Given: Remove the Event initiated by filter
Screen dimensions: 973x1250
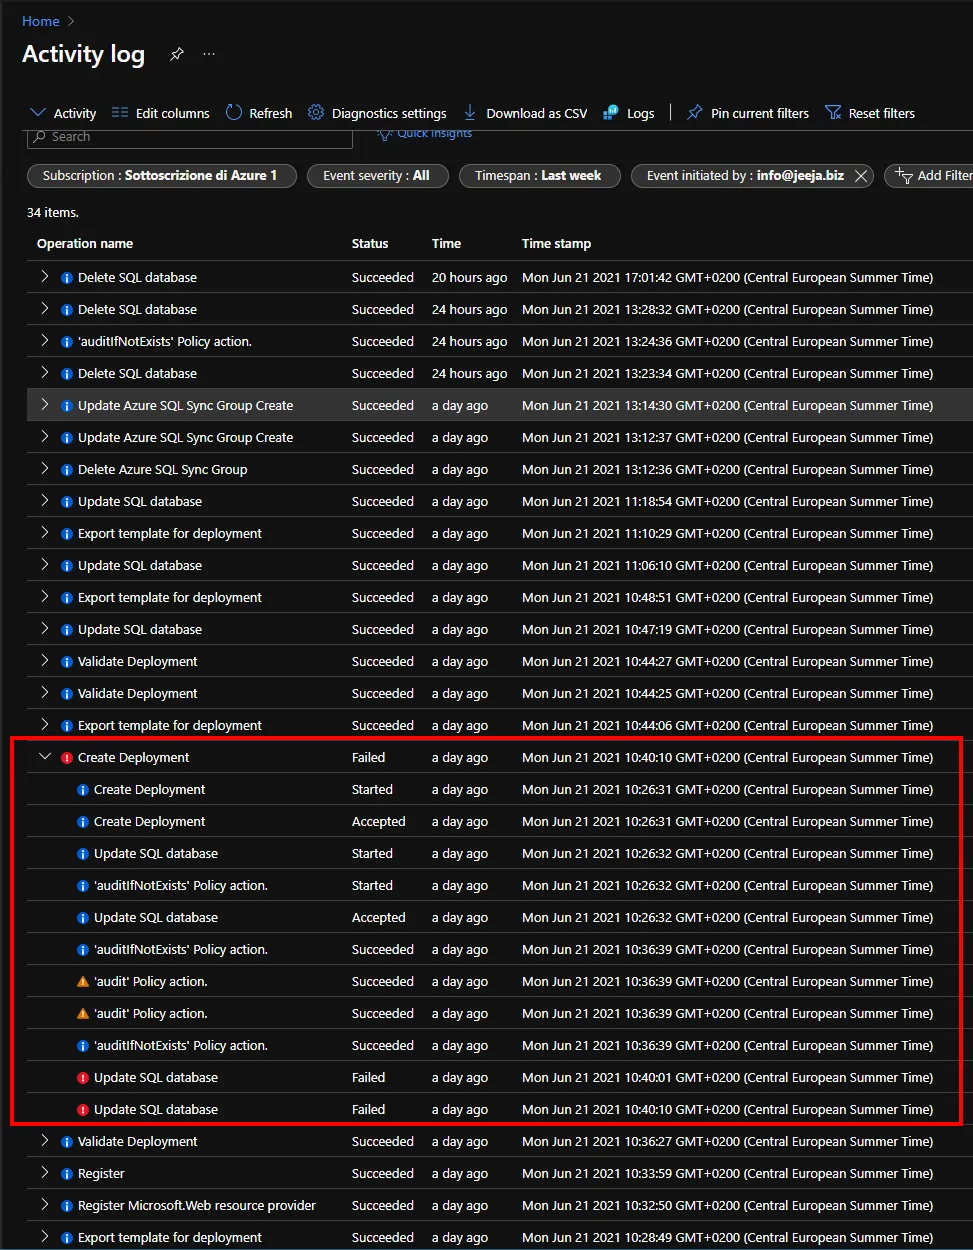Looking at the screenshot, I should (861, 176).
